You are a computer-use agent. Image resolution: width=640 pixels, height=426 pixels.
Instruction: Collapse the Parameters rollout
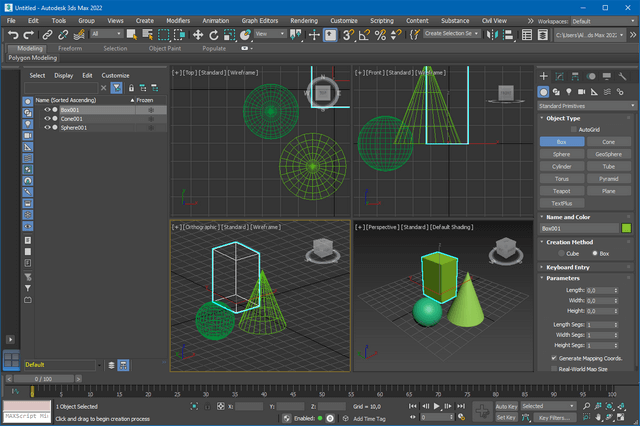click(x=563, y=278)
